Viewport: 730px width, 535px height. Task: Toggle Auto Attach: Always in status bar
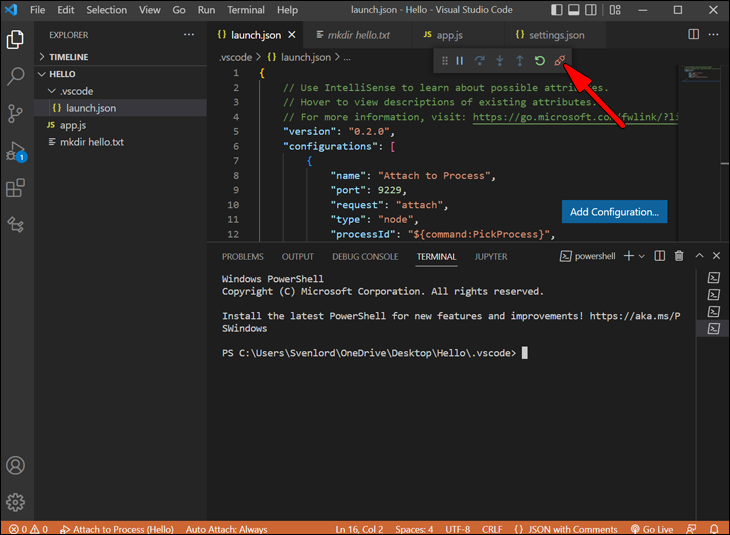226,528
